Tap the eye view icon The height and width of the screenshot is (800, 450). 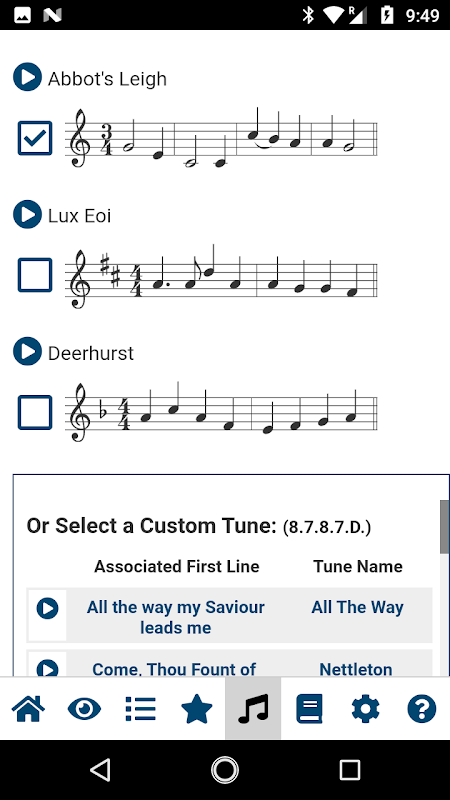coord(84,709)
